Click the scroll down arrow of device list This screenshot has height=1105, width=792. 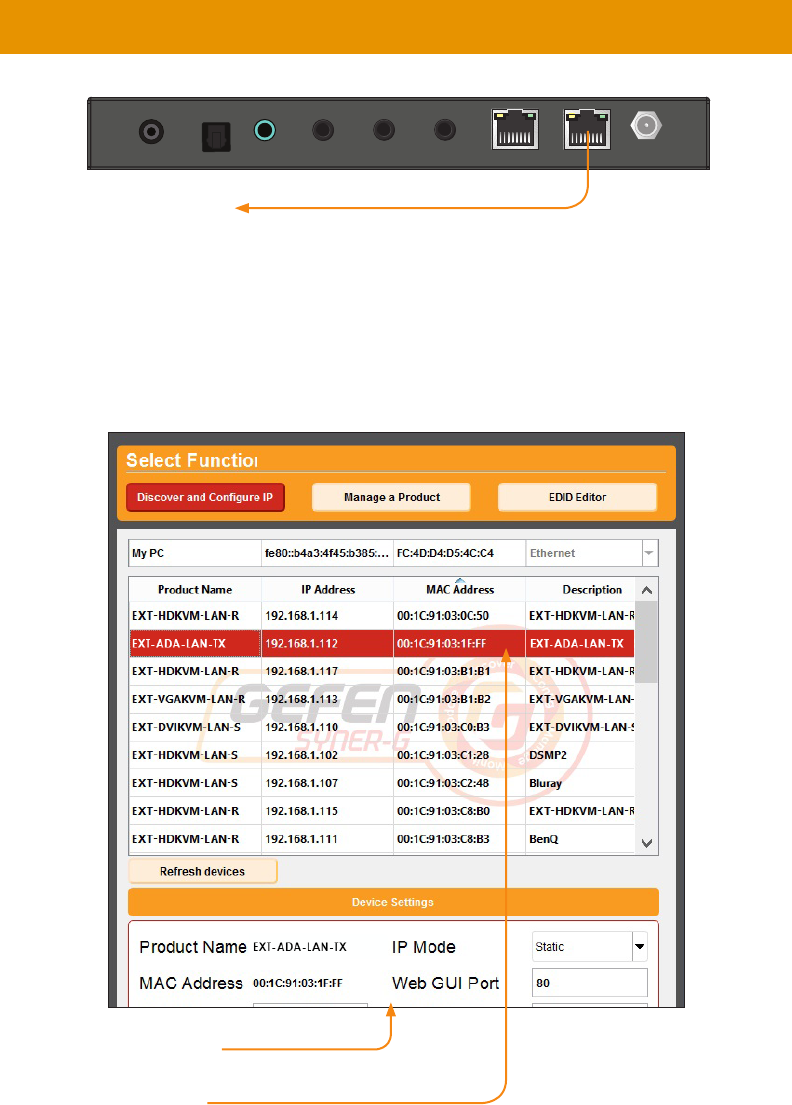[x=647, y=843]
